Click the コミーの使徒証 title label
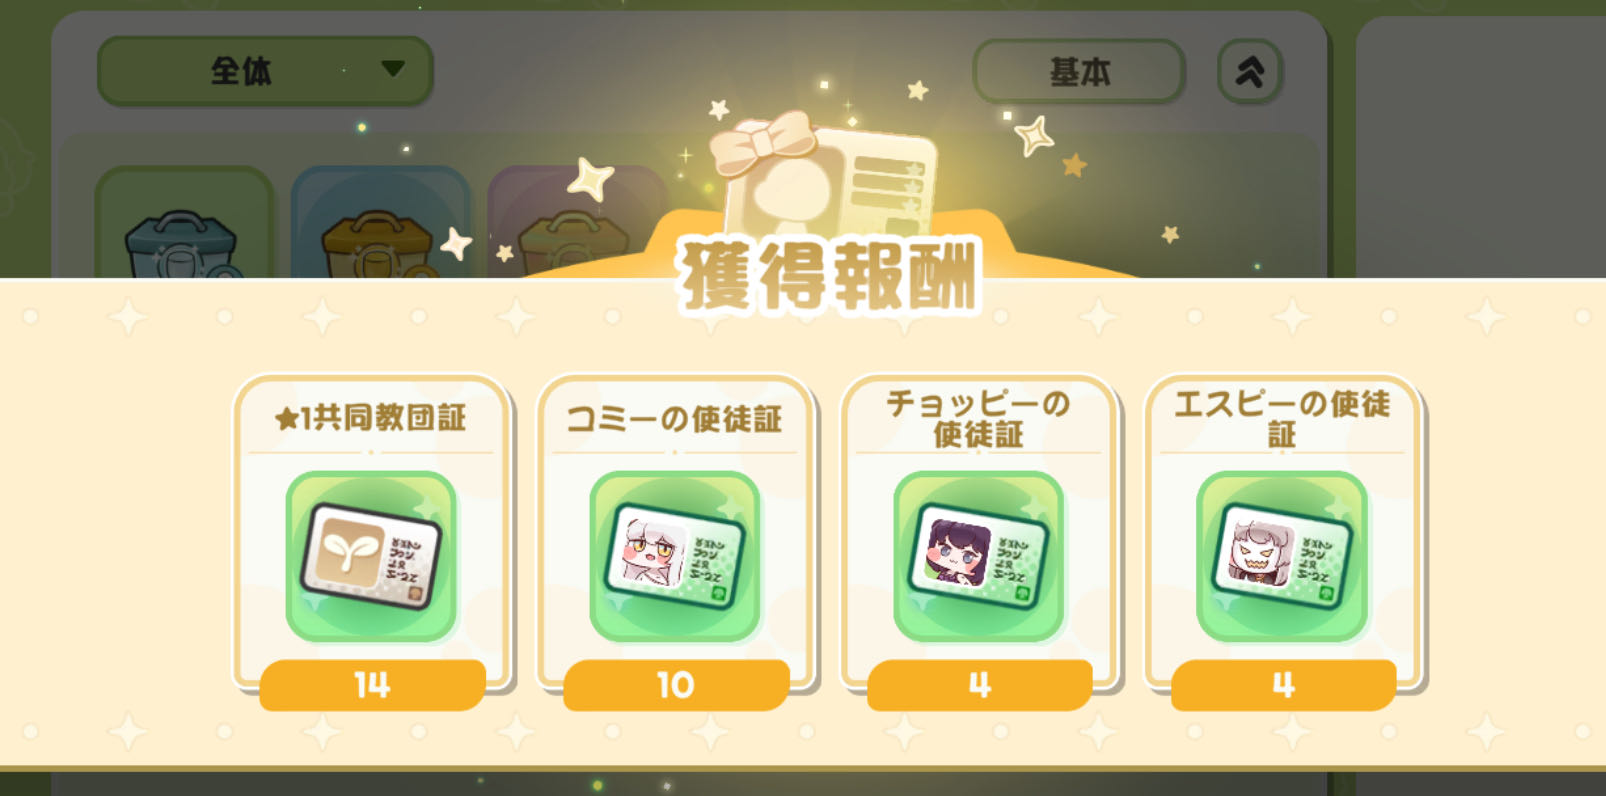The width and height of the screenshot is (1606, 796). (x=675, y=418)
